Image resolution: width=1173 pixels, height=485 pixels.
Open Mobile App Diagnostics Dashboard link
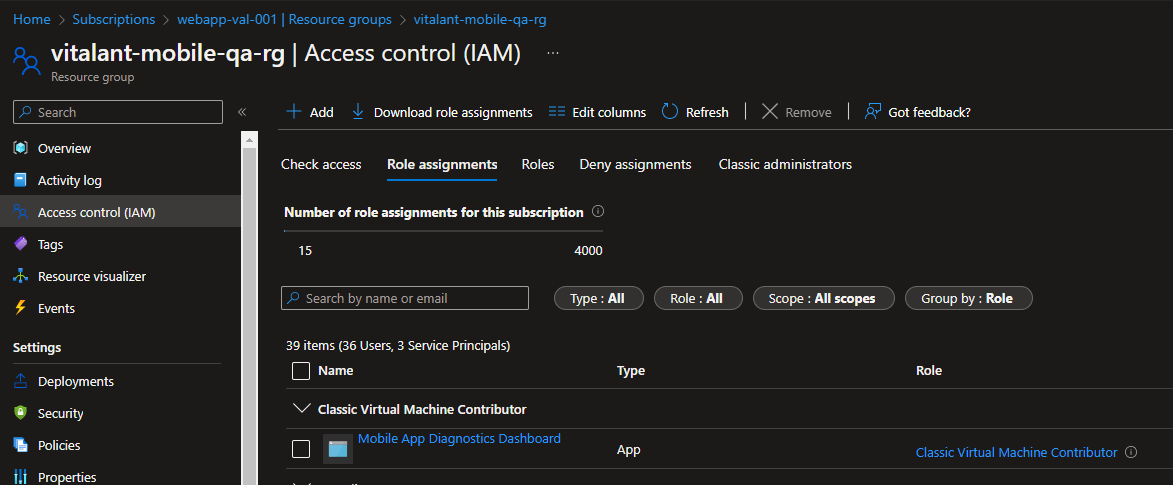[x=459, y=439]
